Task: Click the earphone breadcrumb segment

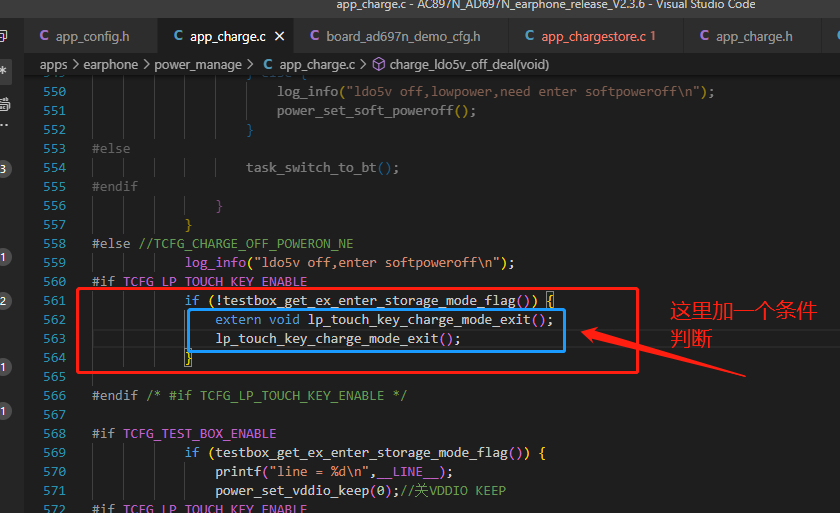Action: coord(110,65)
